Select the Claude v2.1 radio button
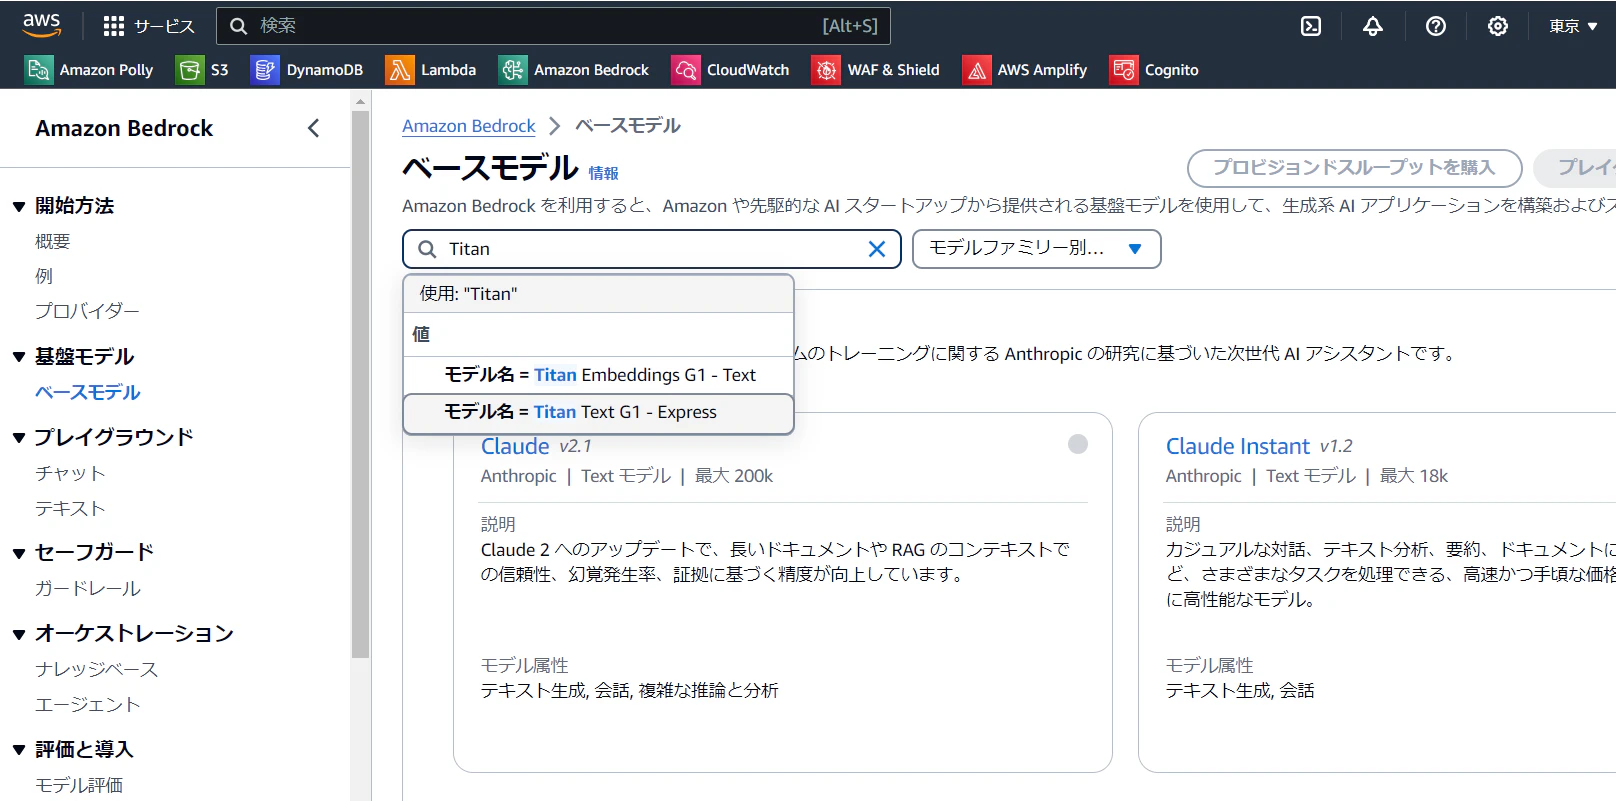Image resolution: width=1616 pixels, height=801 pixels. click(1078, 444)
